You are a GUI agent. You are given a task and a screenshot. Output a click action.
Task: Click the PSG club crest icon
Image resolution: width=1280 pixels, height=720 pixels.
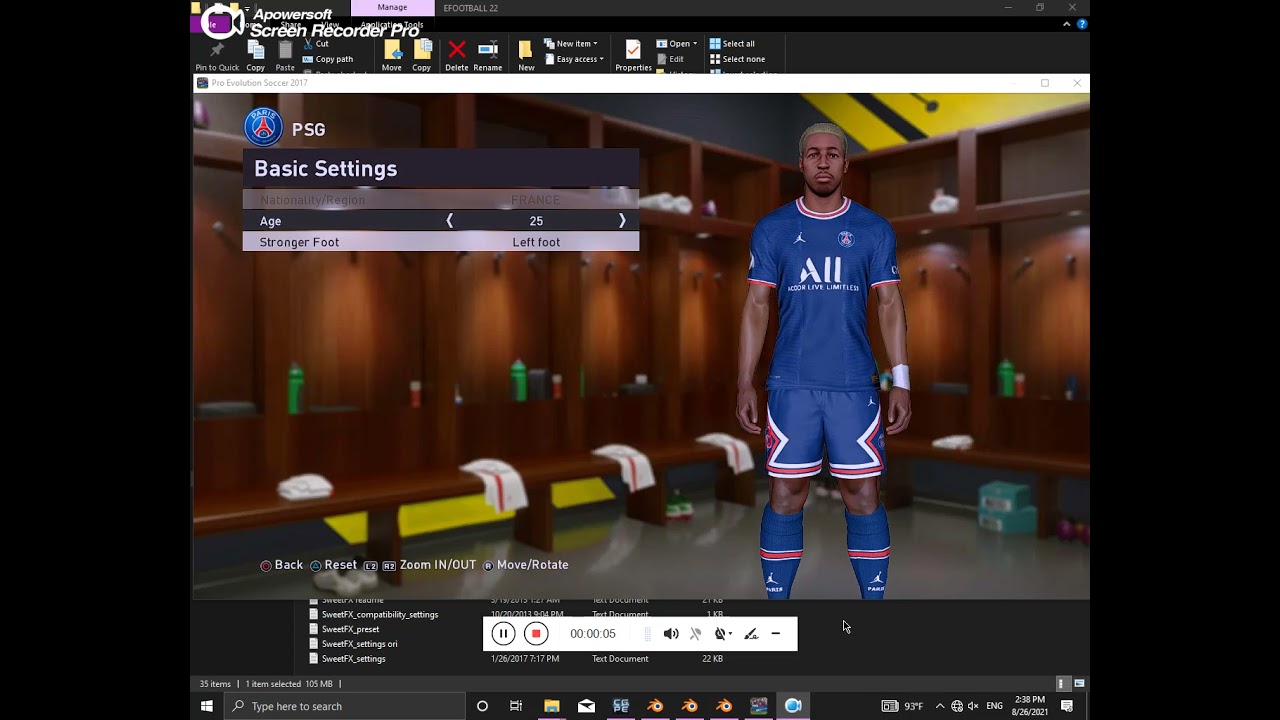click(x=264, y=128)
